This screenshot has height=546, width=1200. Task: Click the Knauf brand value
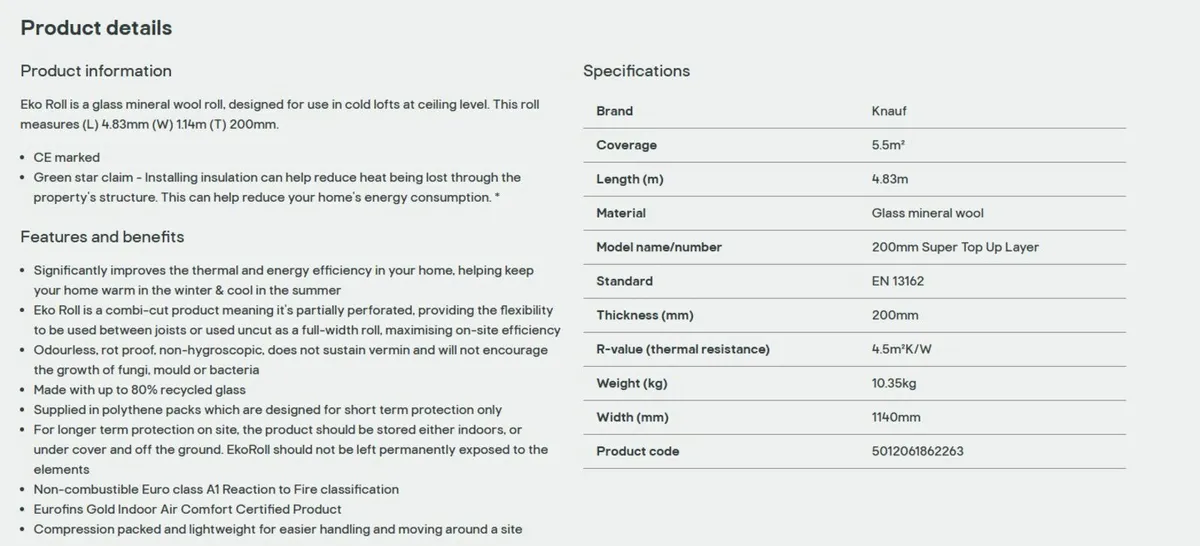click(889, 111)
